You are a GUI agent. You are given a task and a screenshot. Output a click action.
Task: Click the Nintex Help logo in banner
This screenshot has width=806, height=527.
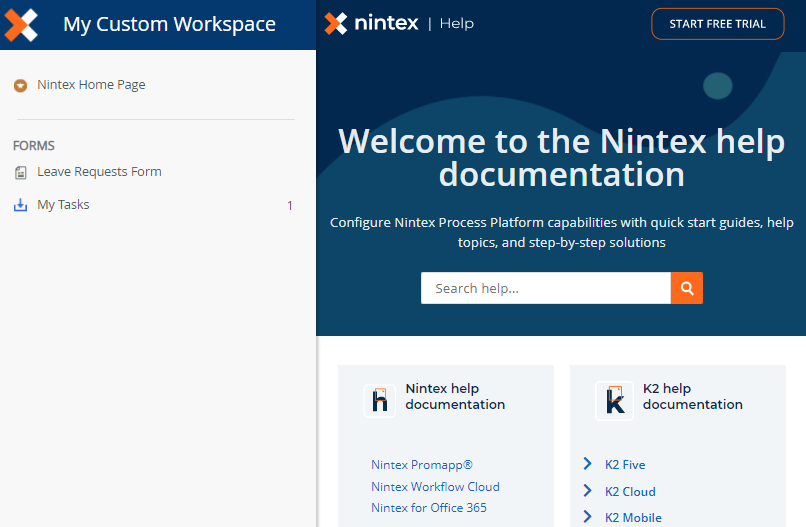pos(372,23)
